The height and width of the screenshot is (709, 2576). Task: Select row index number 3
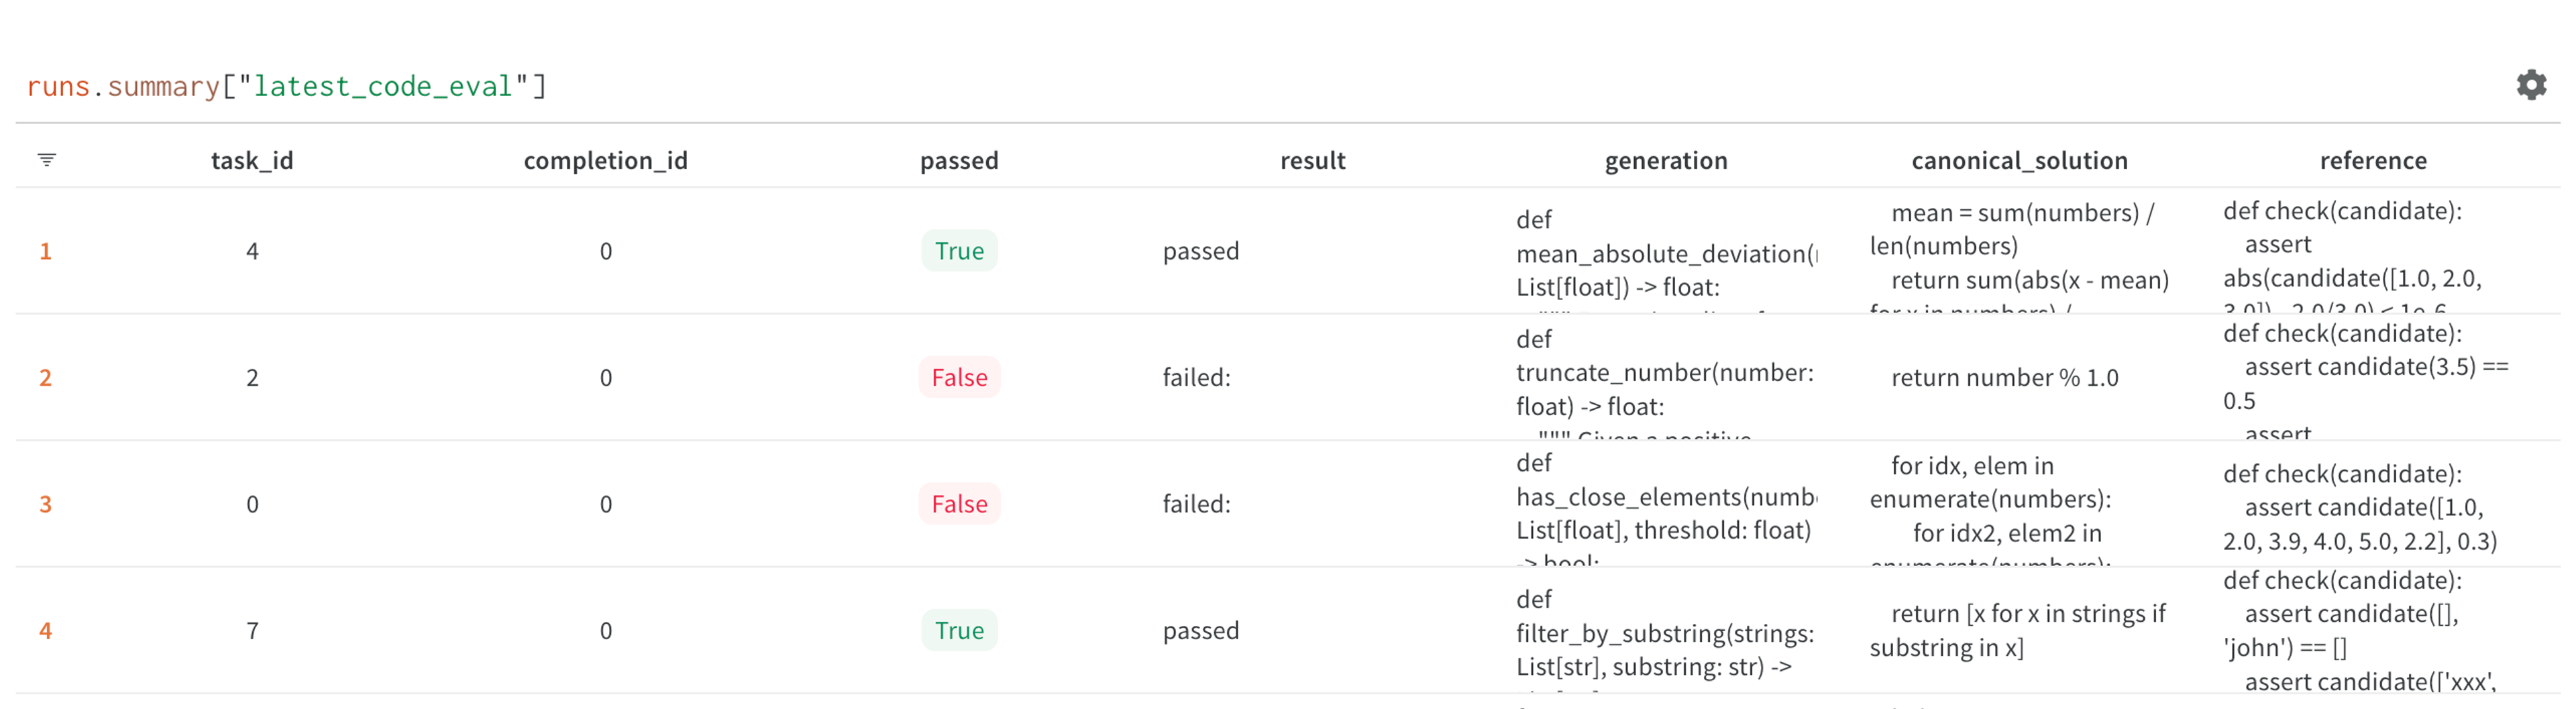(45, 504)
